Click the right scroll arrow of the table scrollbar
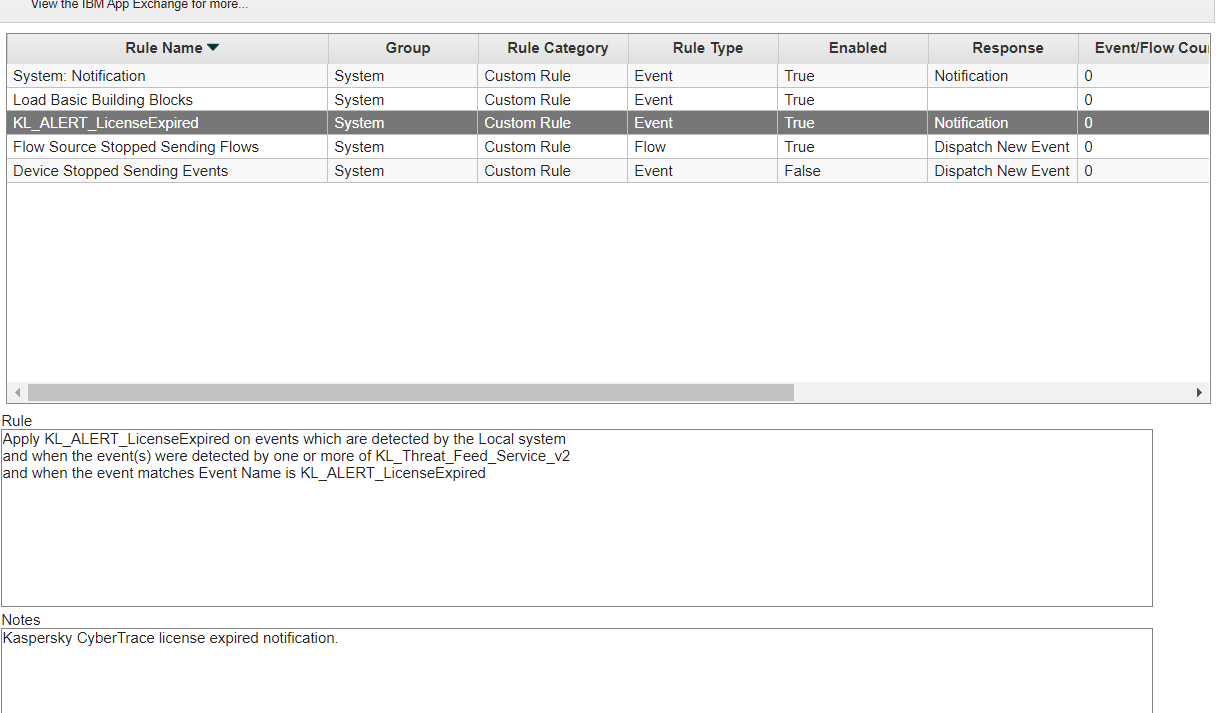 [x=1199, y=392]
